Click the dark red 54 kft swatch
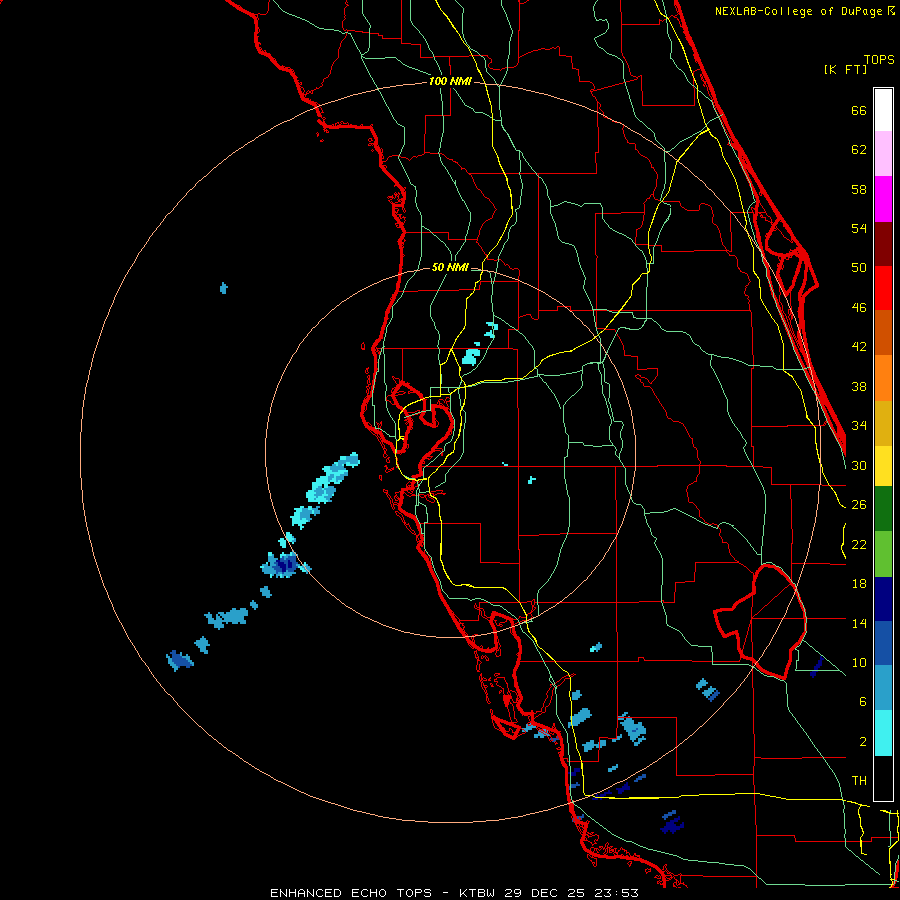The image size is (900, 900). pos(883,244)
